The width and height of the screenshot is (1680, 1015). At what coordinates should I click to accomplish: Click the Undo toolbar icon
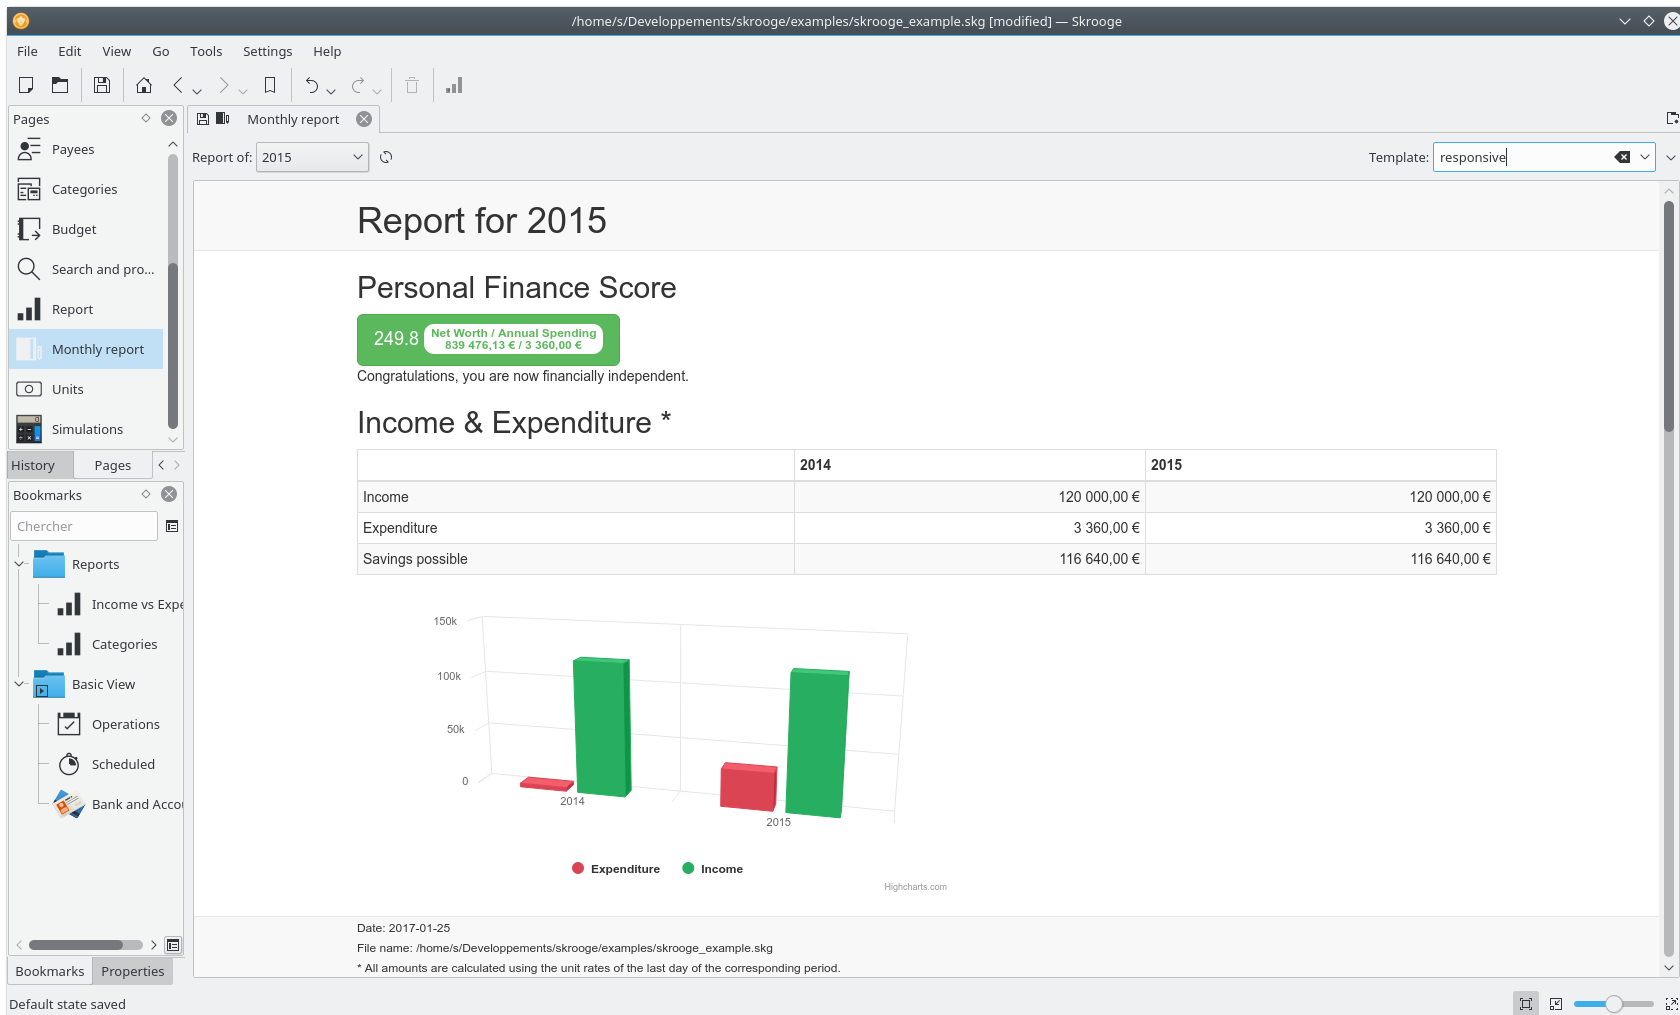(x=312, y=86)
